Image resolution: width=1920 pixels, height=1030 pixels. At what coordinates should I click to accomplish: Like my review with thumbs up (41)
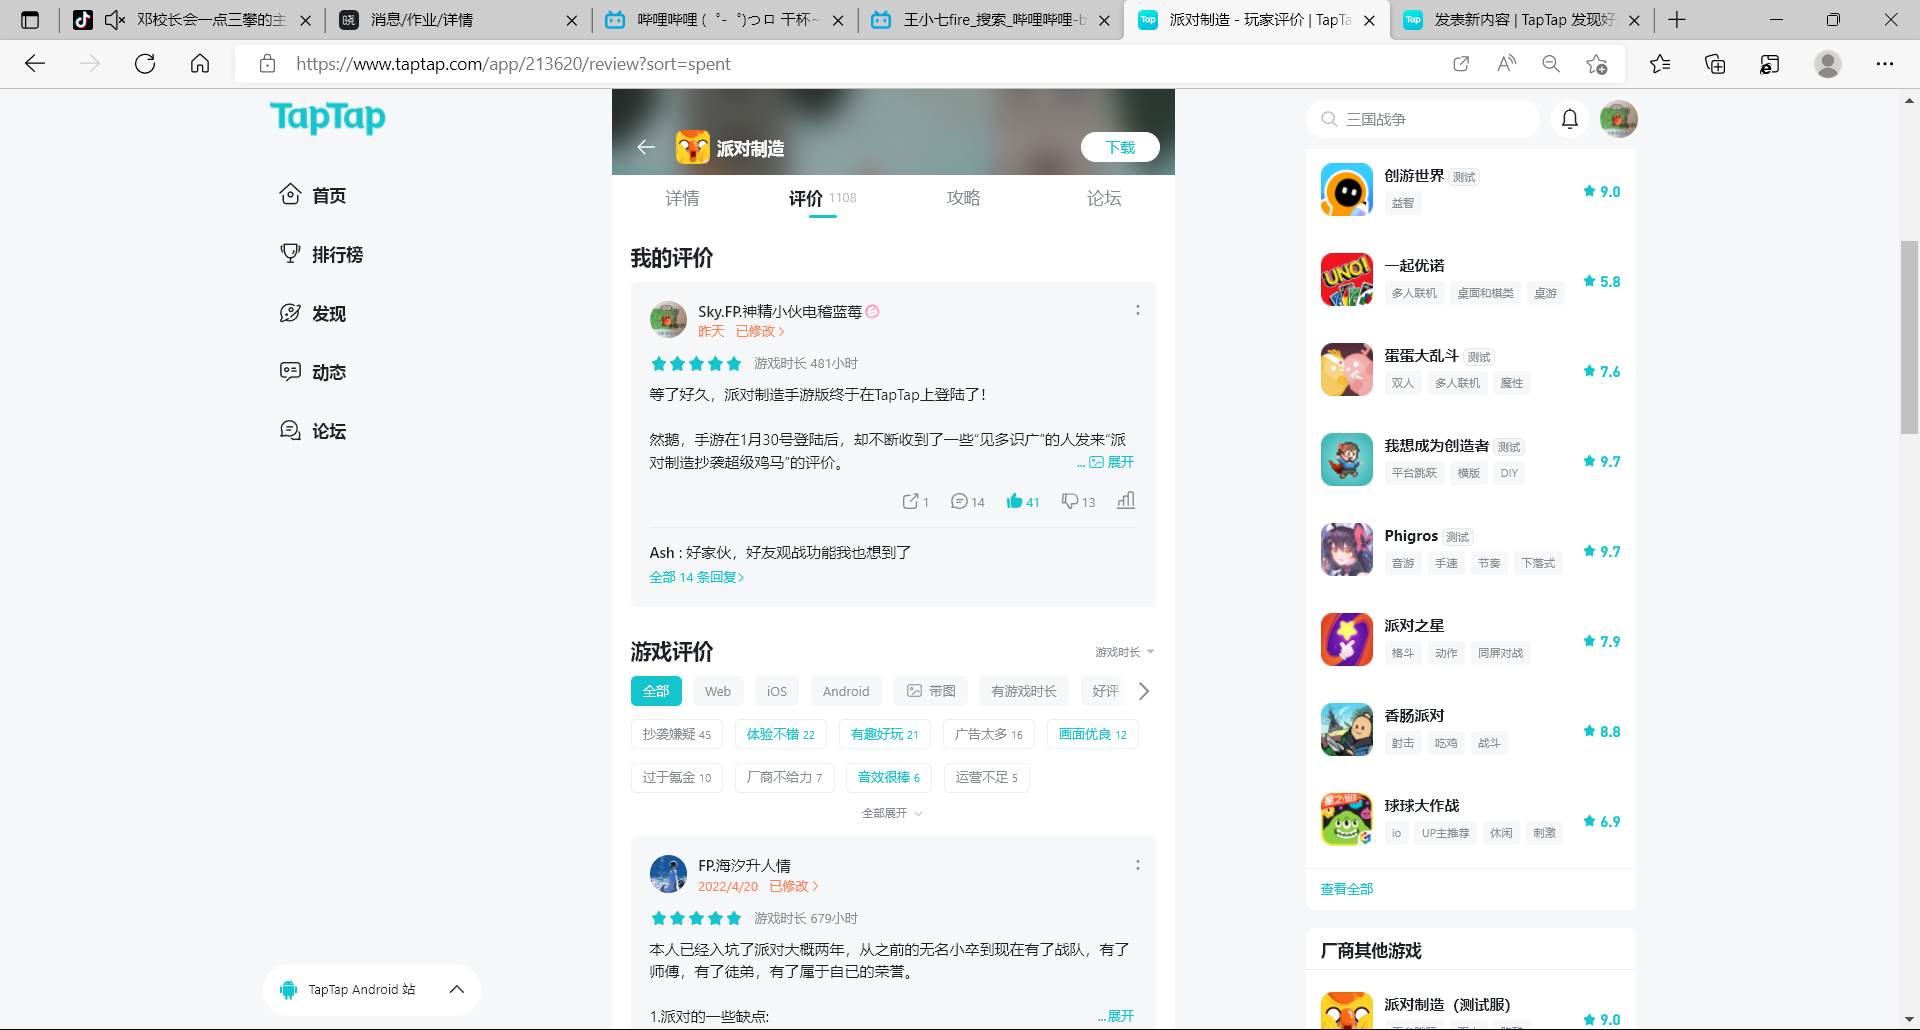point(1023,501)
